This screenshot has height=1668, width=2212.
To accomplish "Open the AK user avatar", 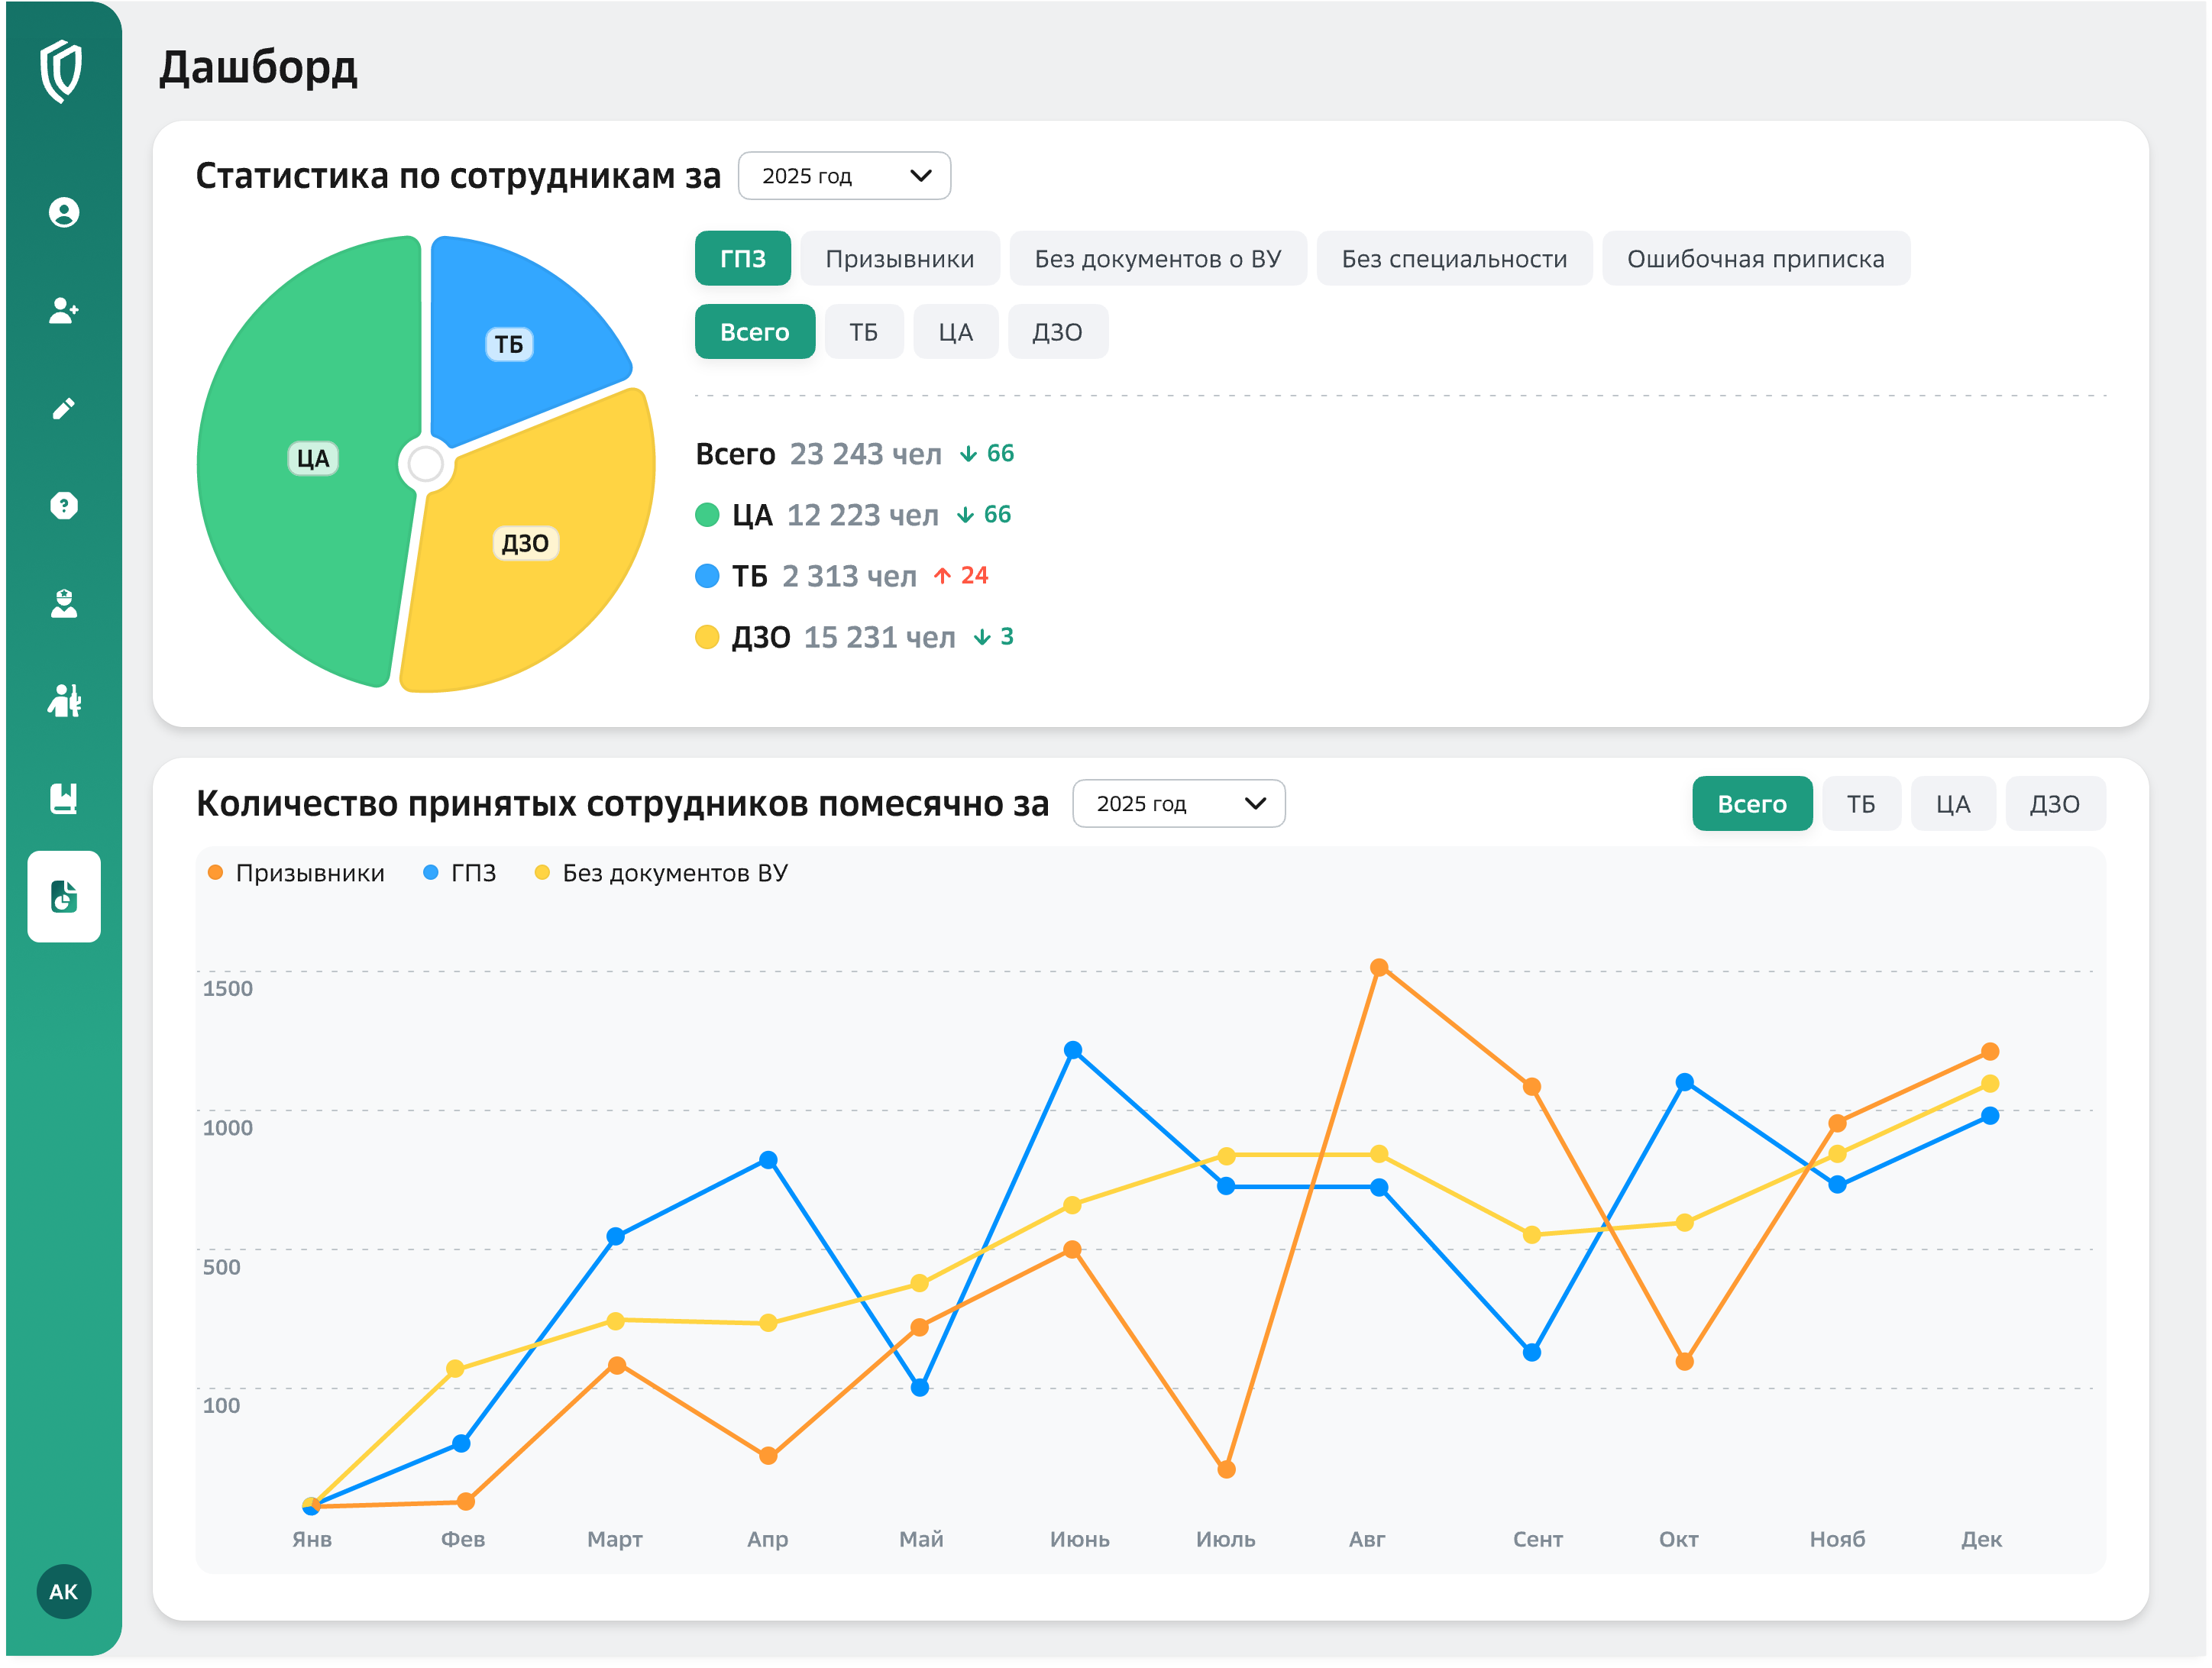I will click(64, 1591).
